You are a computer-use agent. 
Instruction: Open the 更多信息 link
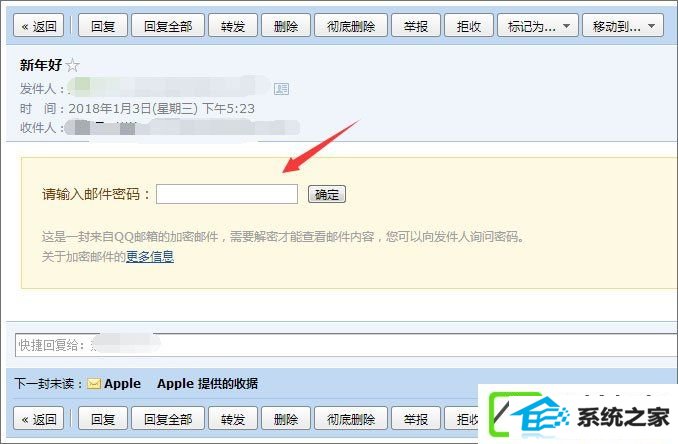150,256
